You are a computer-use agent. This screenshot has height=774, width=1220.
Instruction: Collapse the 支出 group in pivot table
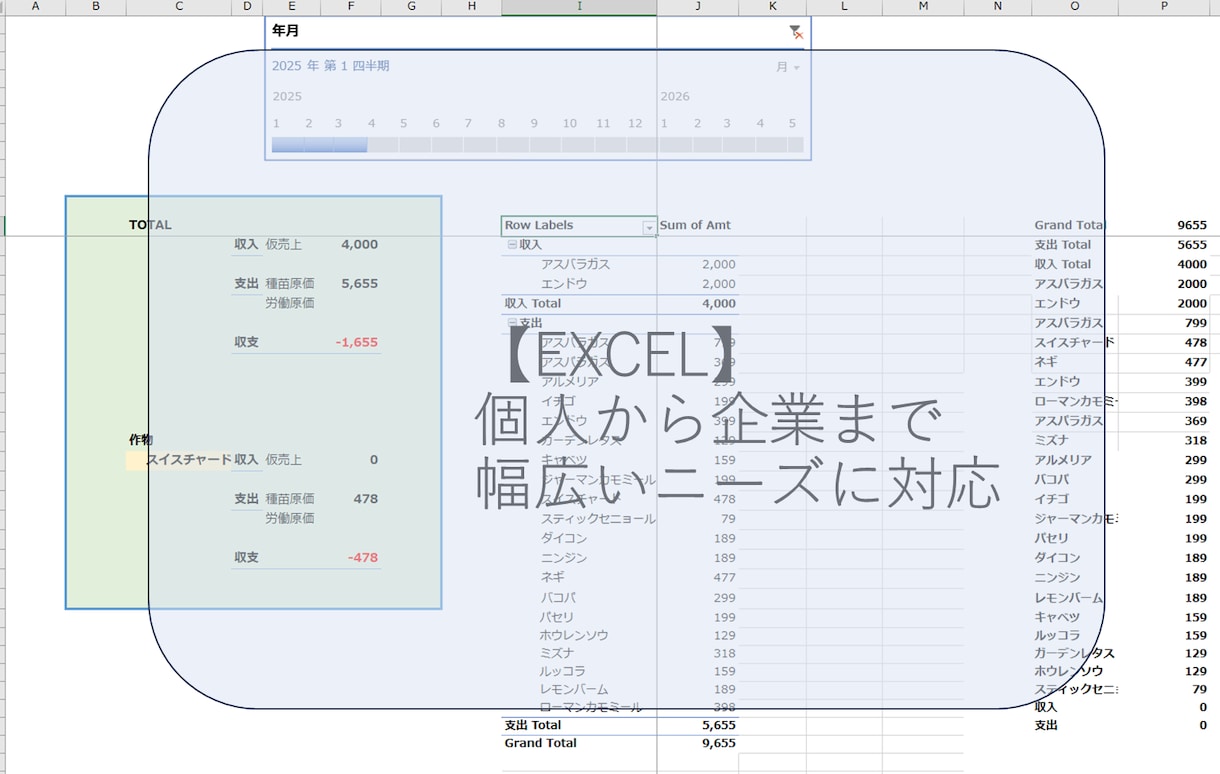coord(512,323)
